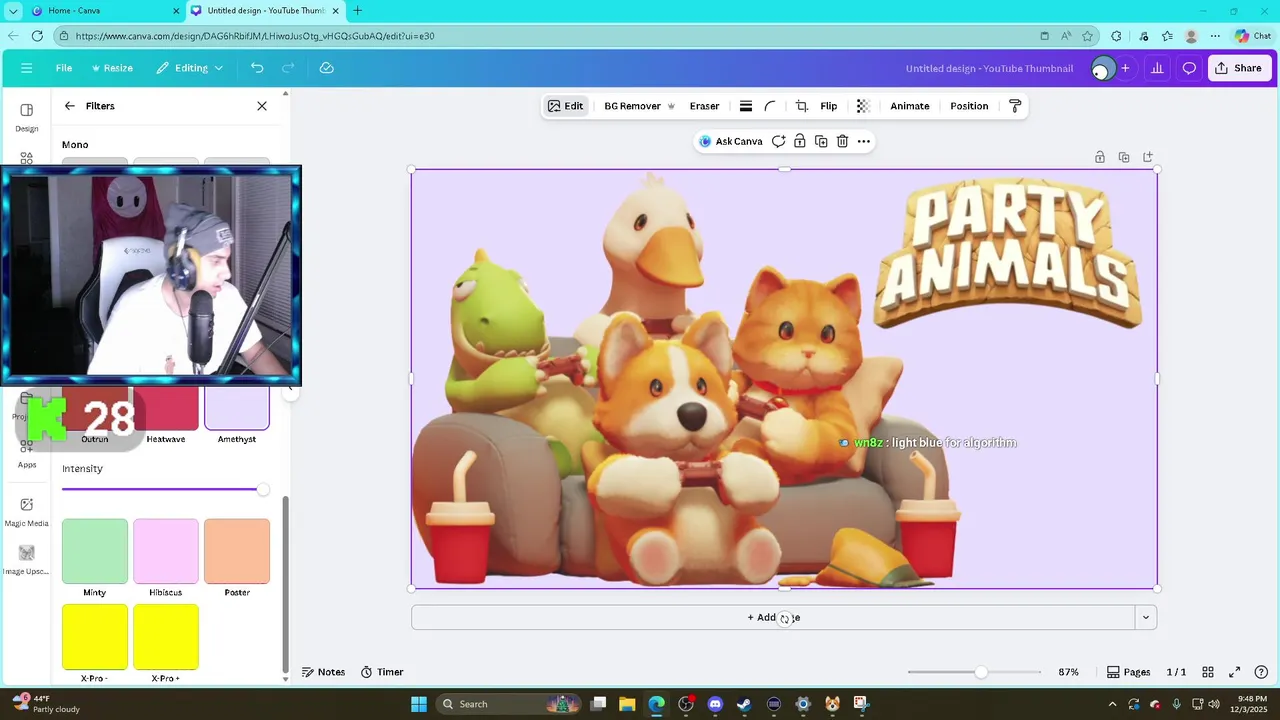Open the transparency checkerboard tool
This screenshot has height=720, width=1280.
[x=863, y=106]
